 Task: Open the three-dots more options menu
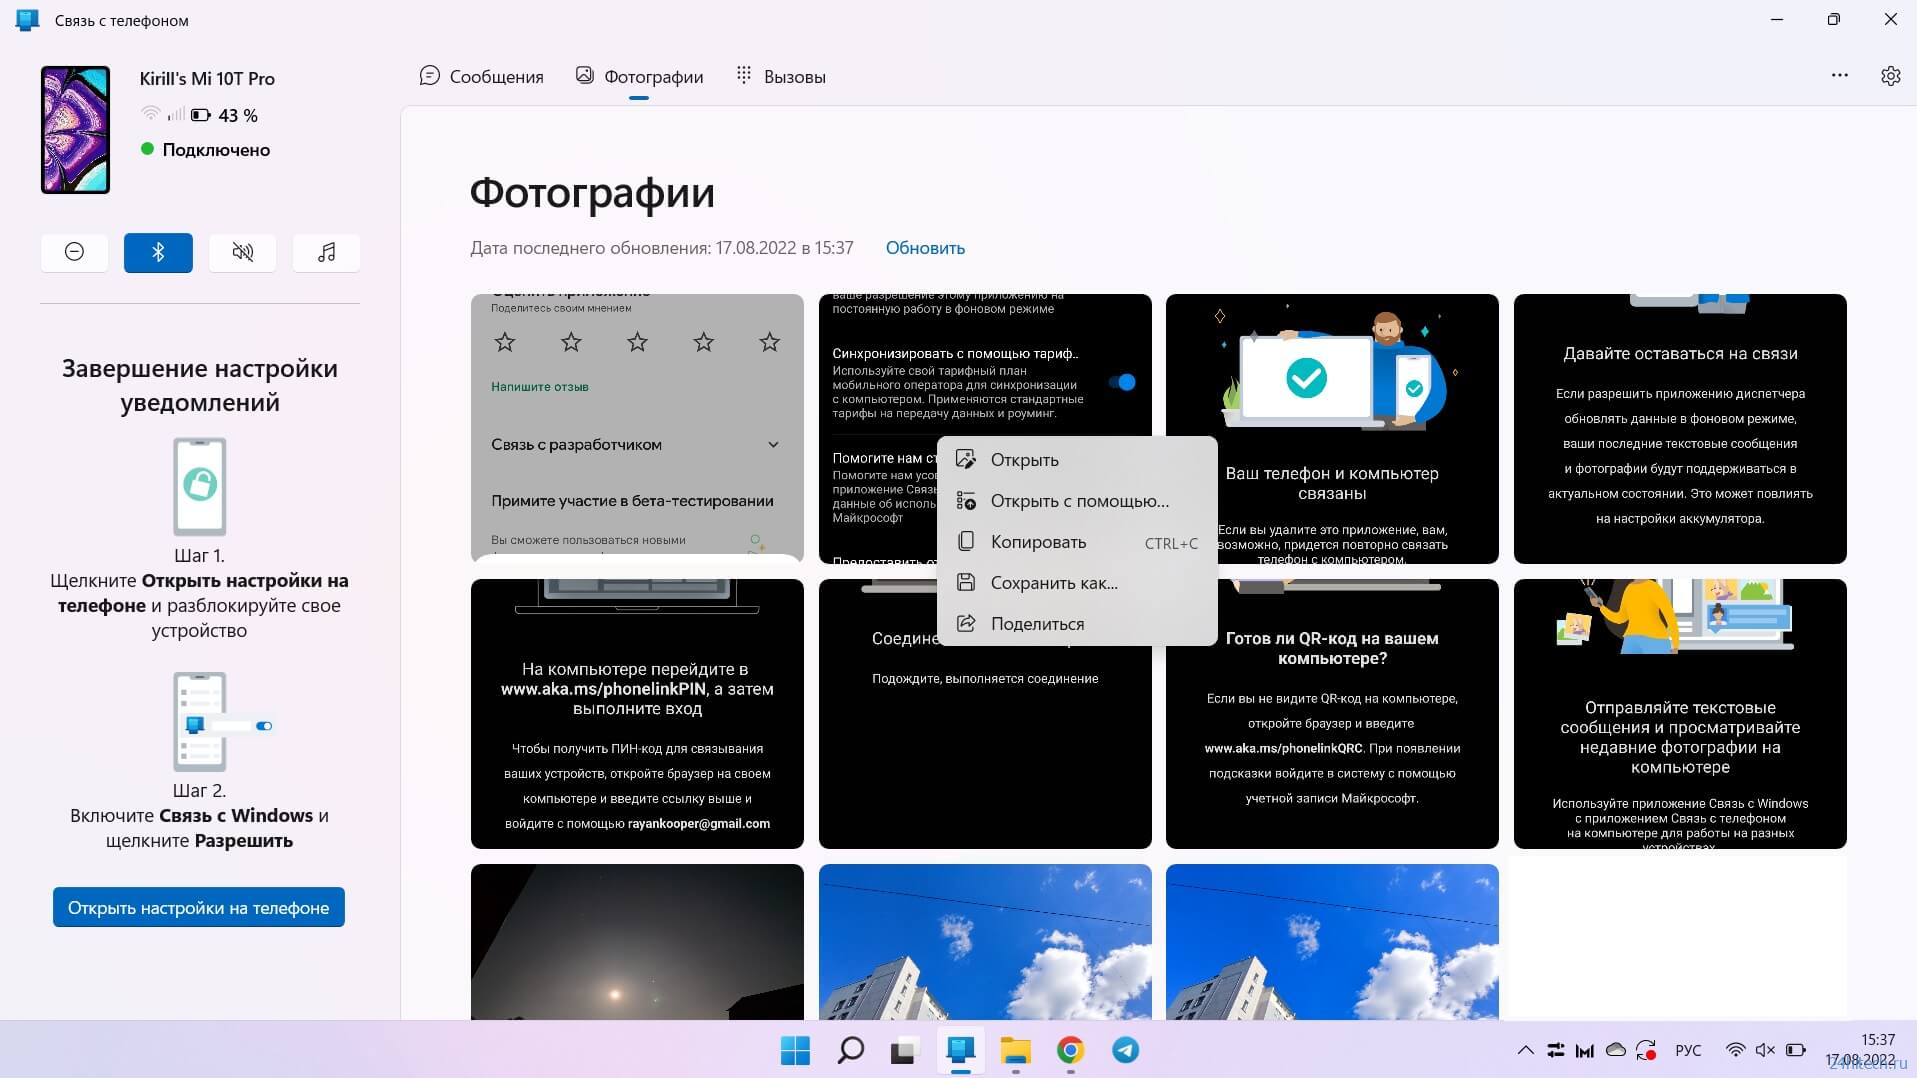pyautogui.click(x=1839, y=75)
